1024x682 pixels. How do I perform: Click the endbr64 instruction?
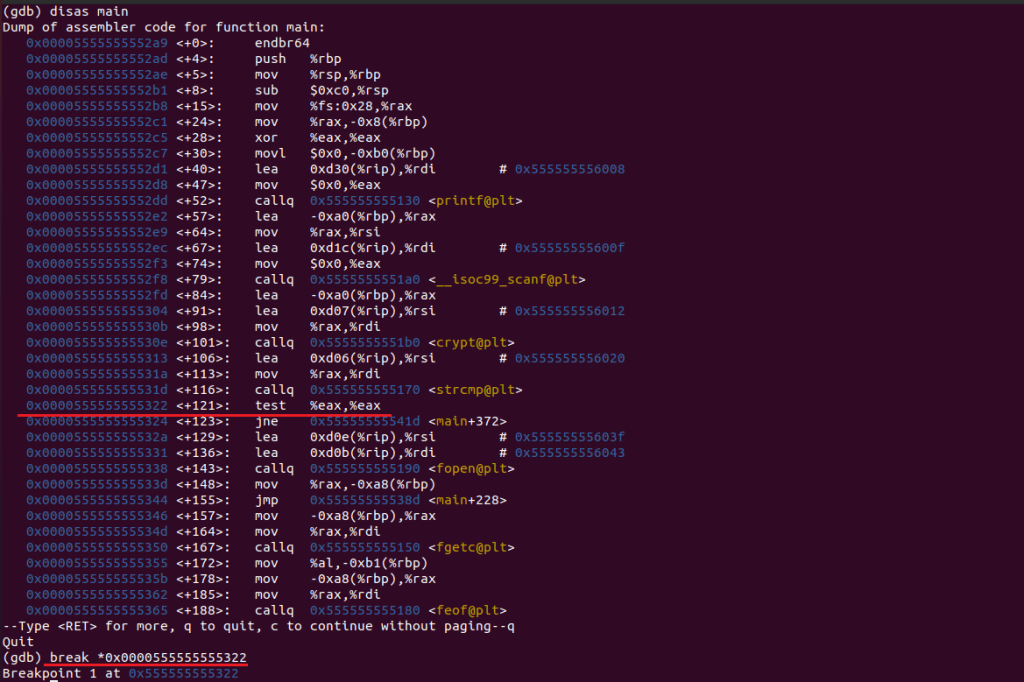pos(281,43)
